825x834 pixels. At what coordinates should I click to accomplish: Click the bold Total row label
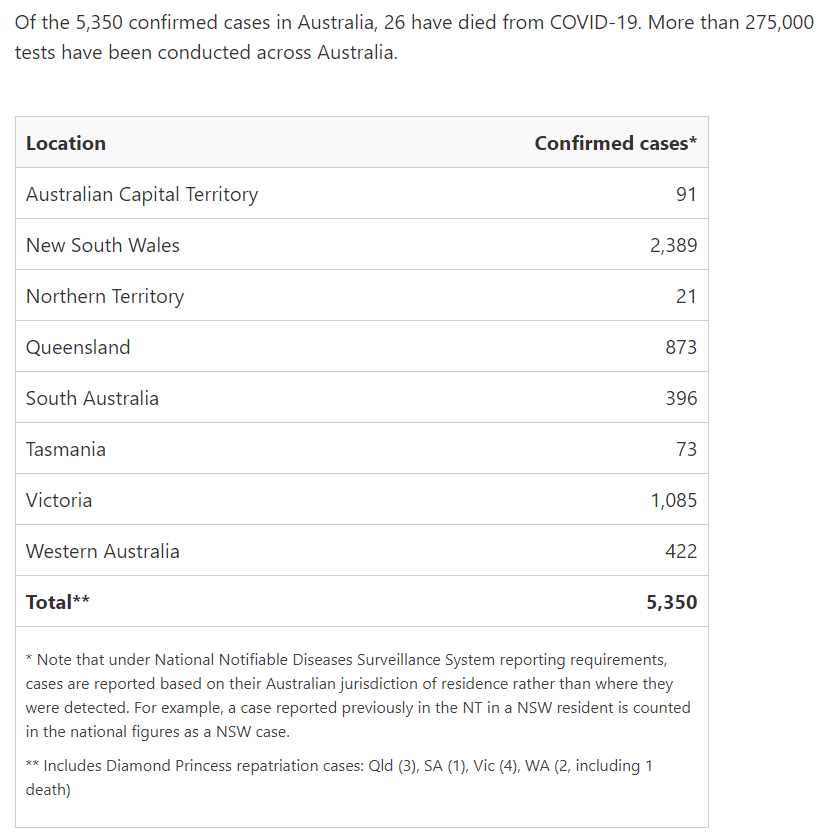(58, 602)
